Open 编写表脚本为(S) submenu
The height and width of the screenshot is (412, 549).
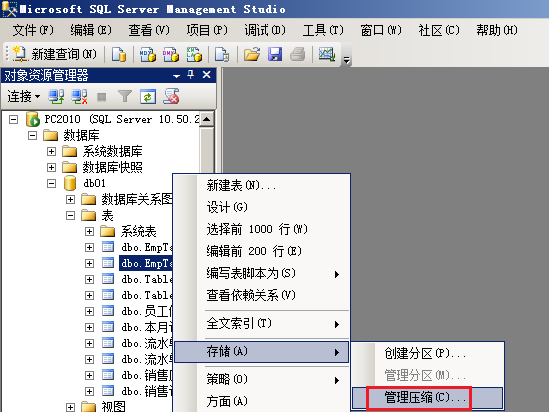262,273
